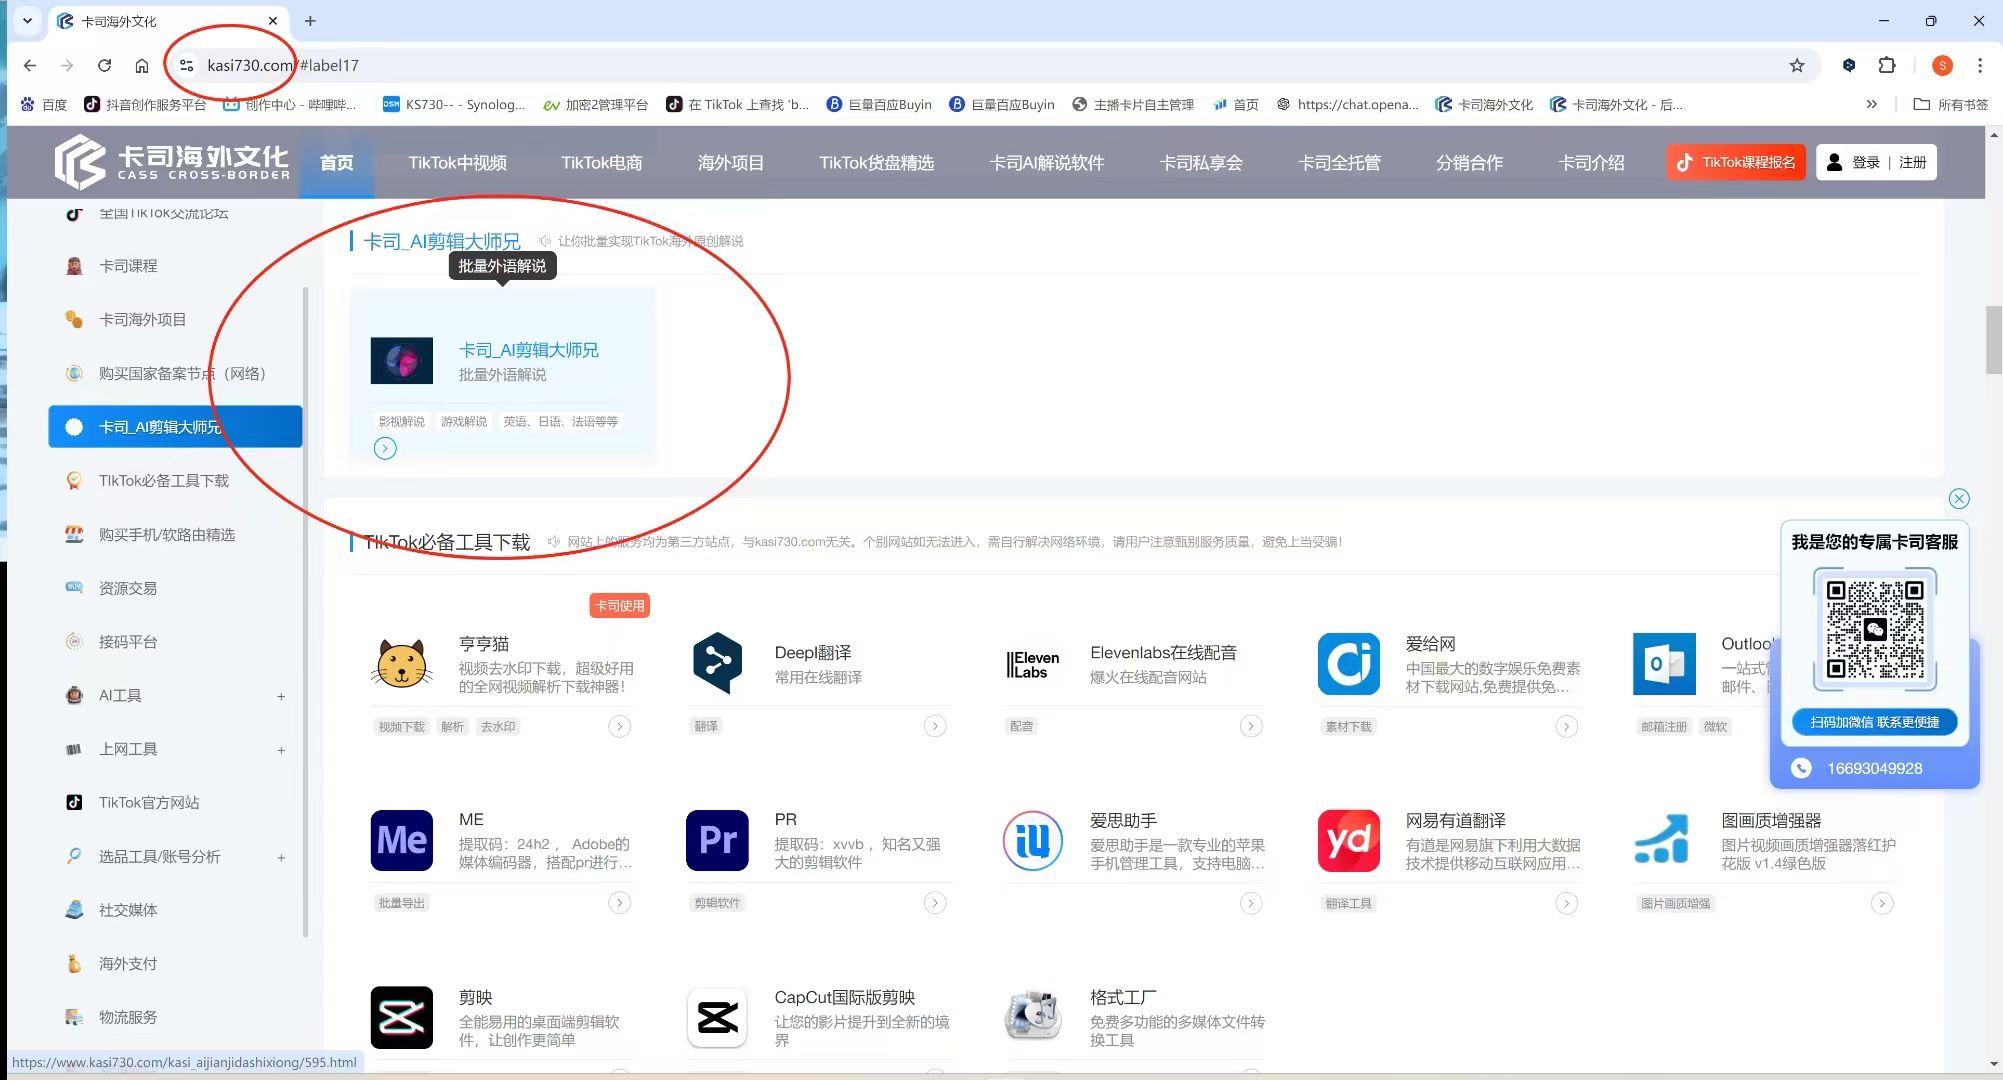Open the 格式工厂 icon

1033,1017
